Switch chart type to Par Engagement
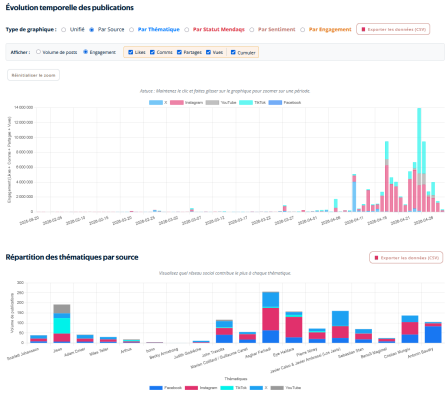Screen dimensions: 448x398 pyautogui.click(x=302, y=30)
